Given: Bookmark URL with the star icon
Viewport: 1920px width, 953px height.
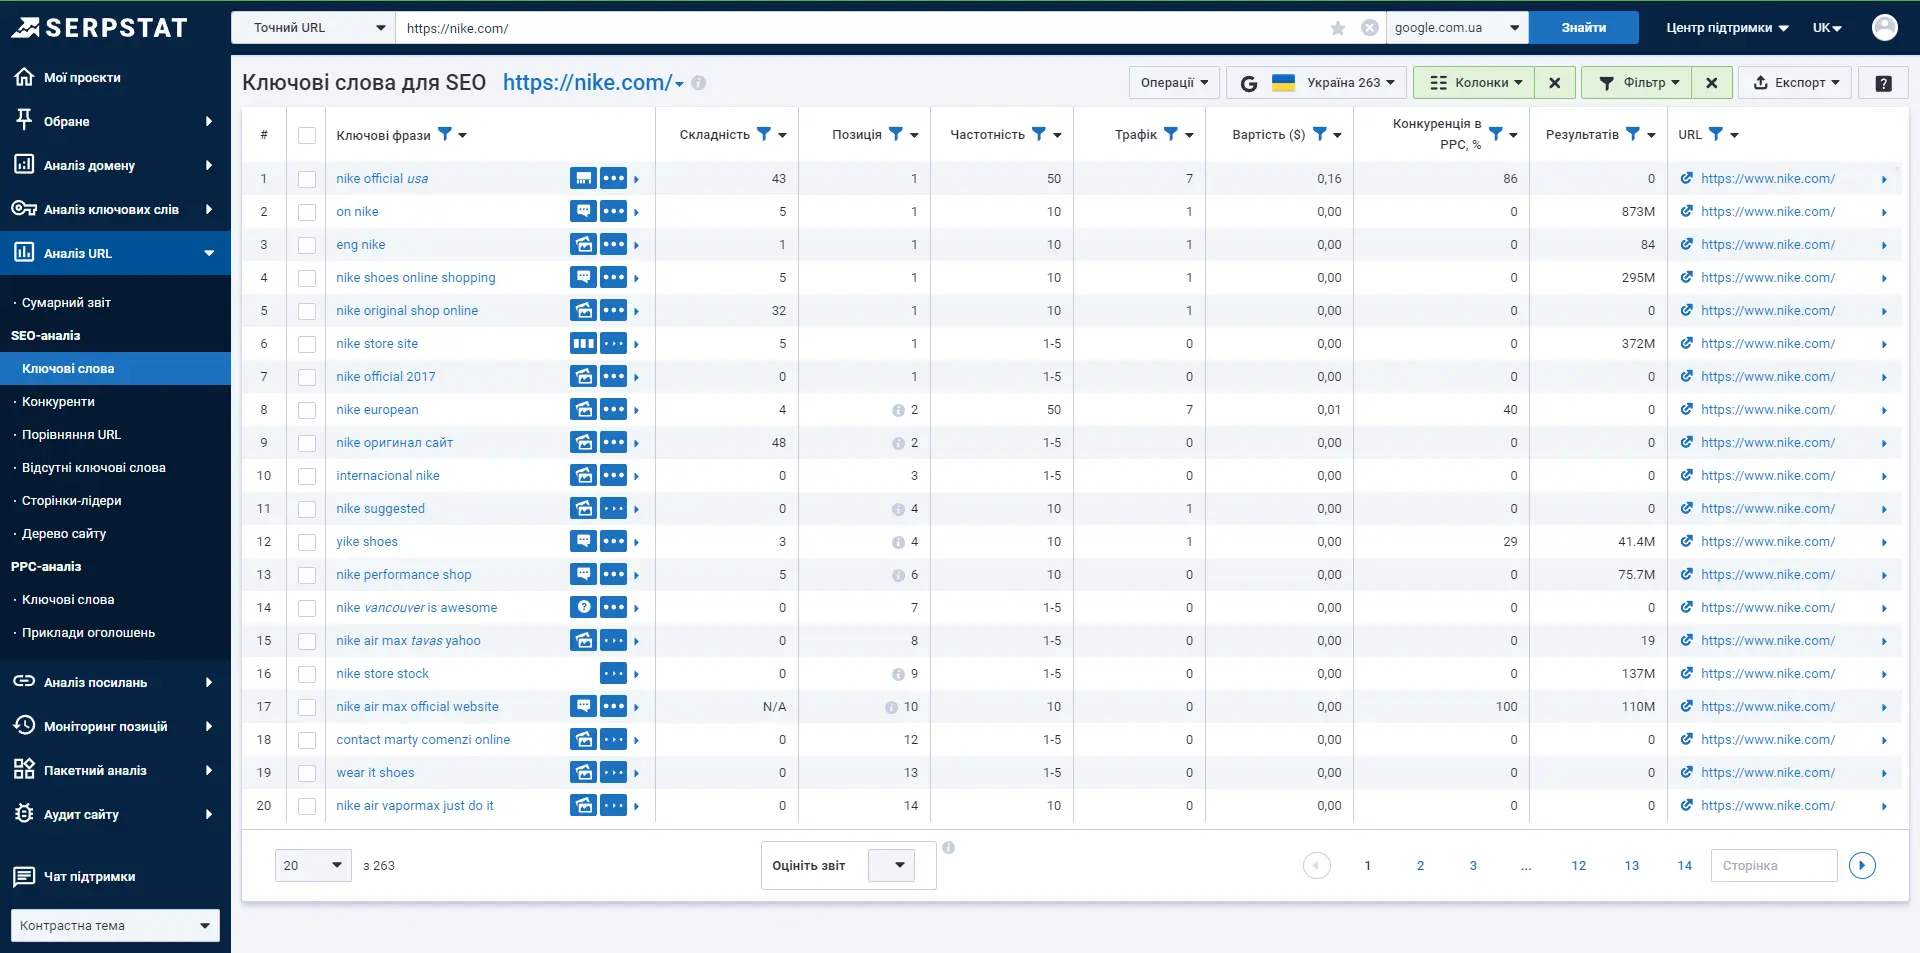Looking at the screenshot, I should click(x=1338, y=28).
